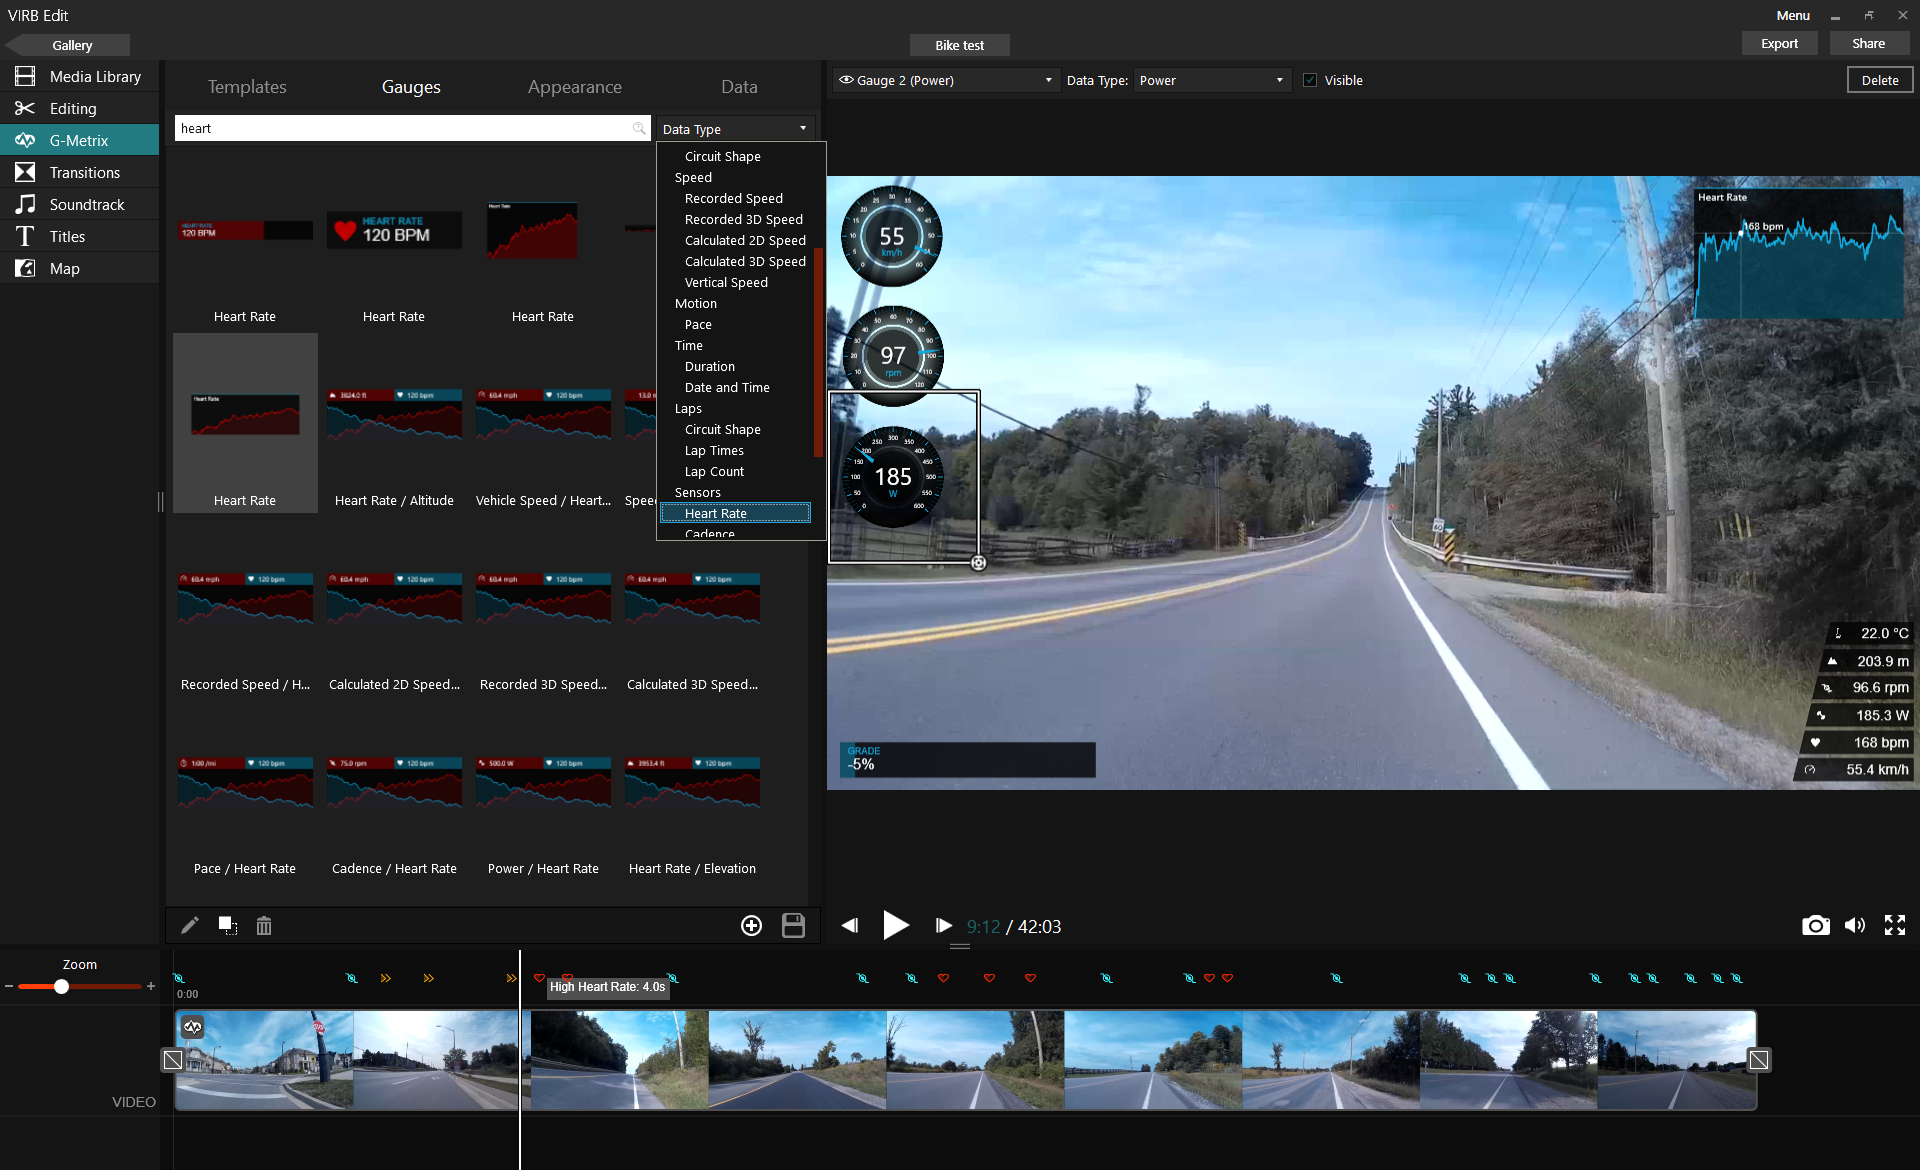
Task: Click the Delete gauge button
Action: 1879,80
